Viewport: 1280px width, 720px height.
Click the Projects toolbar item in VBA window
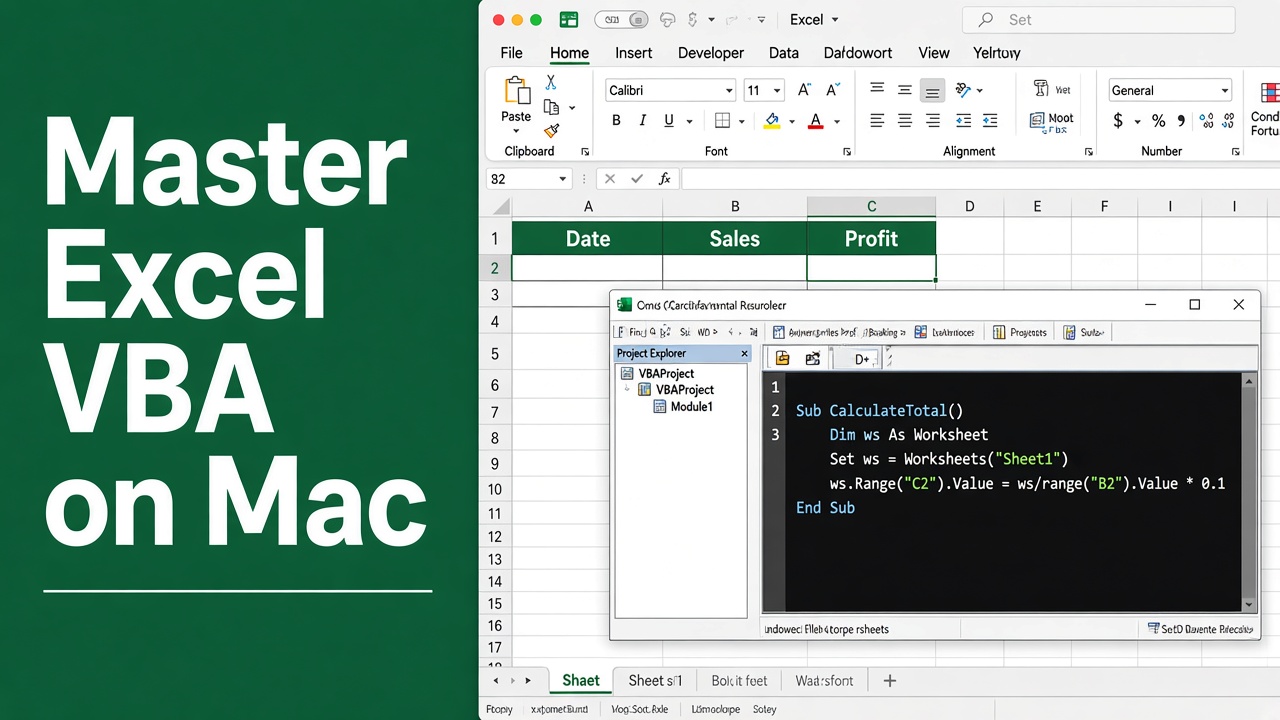click(1019, 332)
